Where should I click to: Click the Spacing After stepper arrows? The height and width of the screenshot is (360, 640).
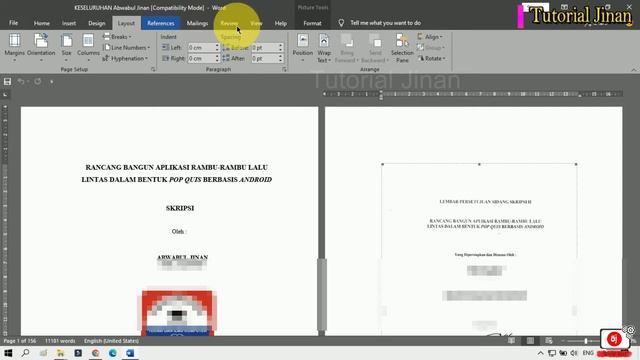coord(280,58)
